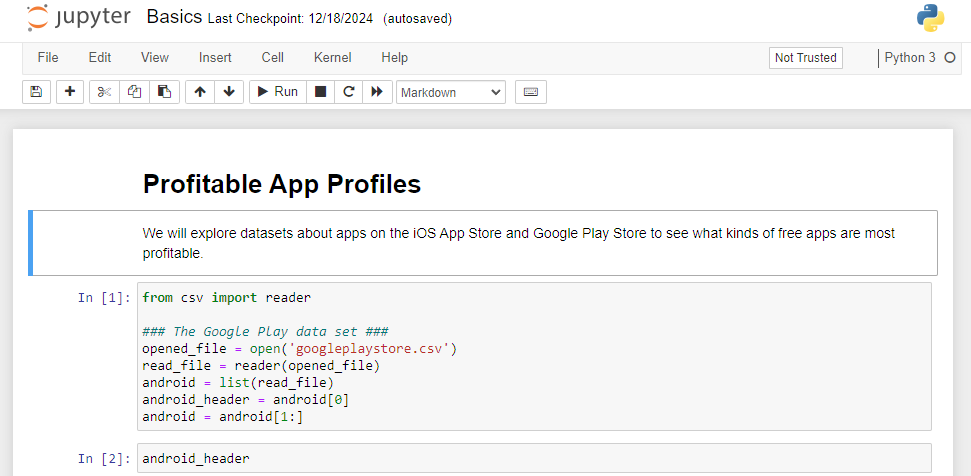This screenshot has height=476, width=971.
Task: Interrupt the kernel with stop icon
Action: coord(320,92)
